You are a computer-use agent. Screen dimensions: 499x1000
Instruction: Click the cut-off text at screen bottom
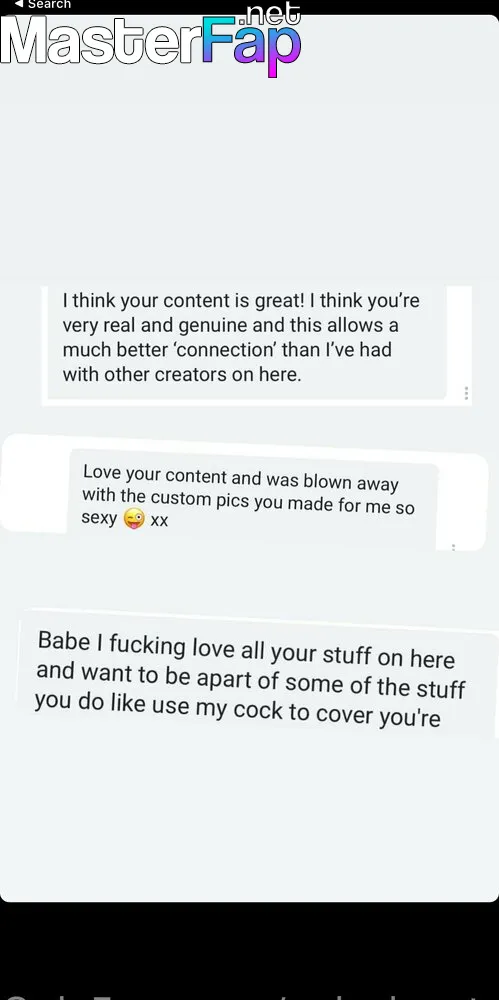(x=250, y=995)
